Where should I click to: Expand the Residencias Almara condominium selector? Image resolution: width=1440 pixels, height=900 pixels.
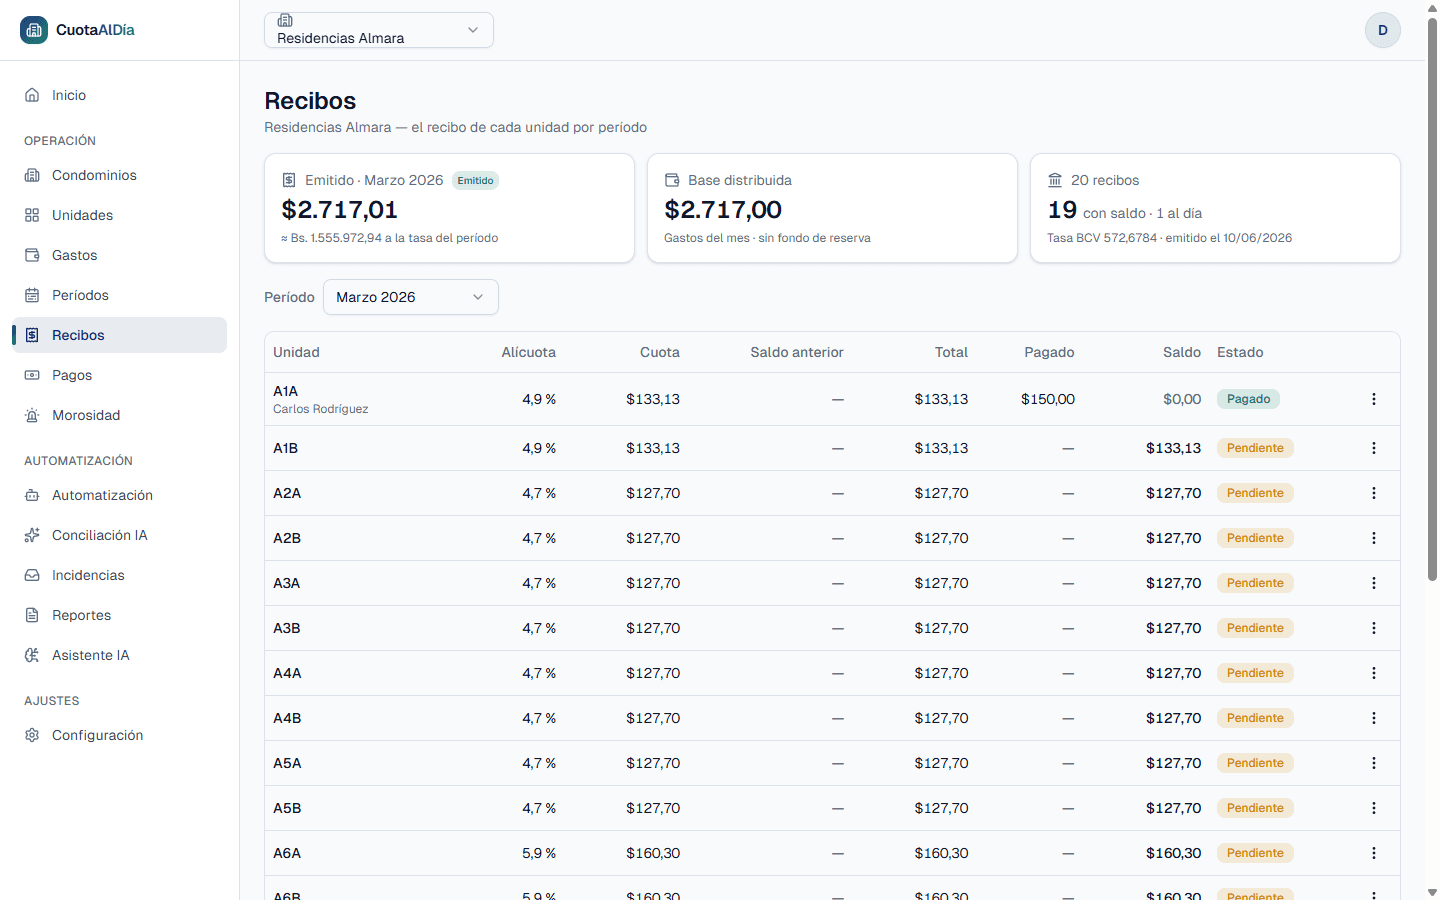coord(379,30)
